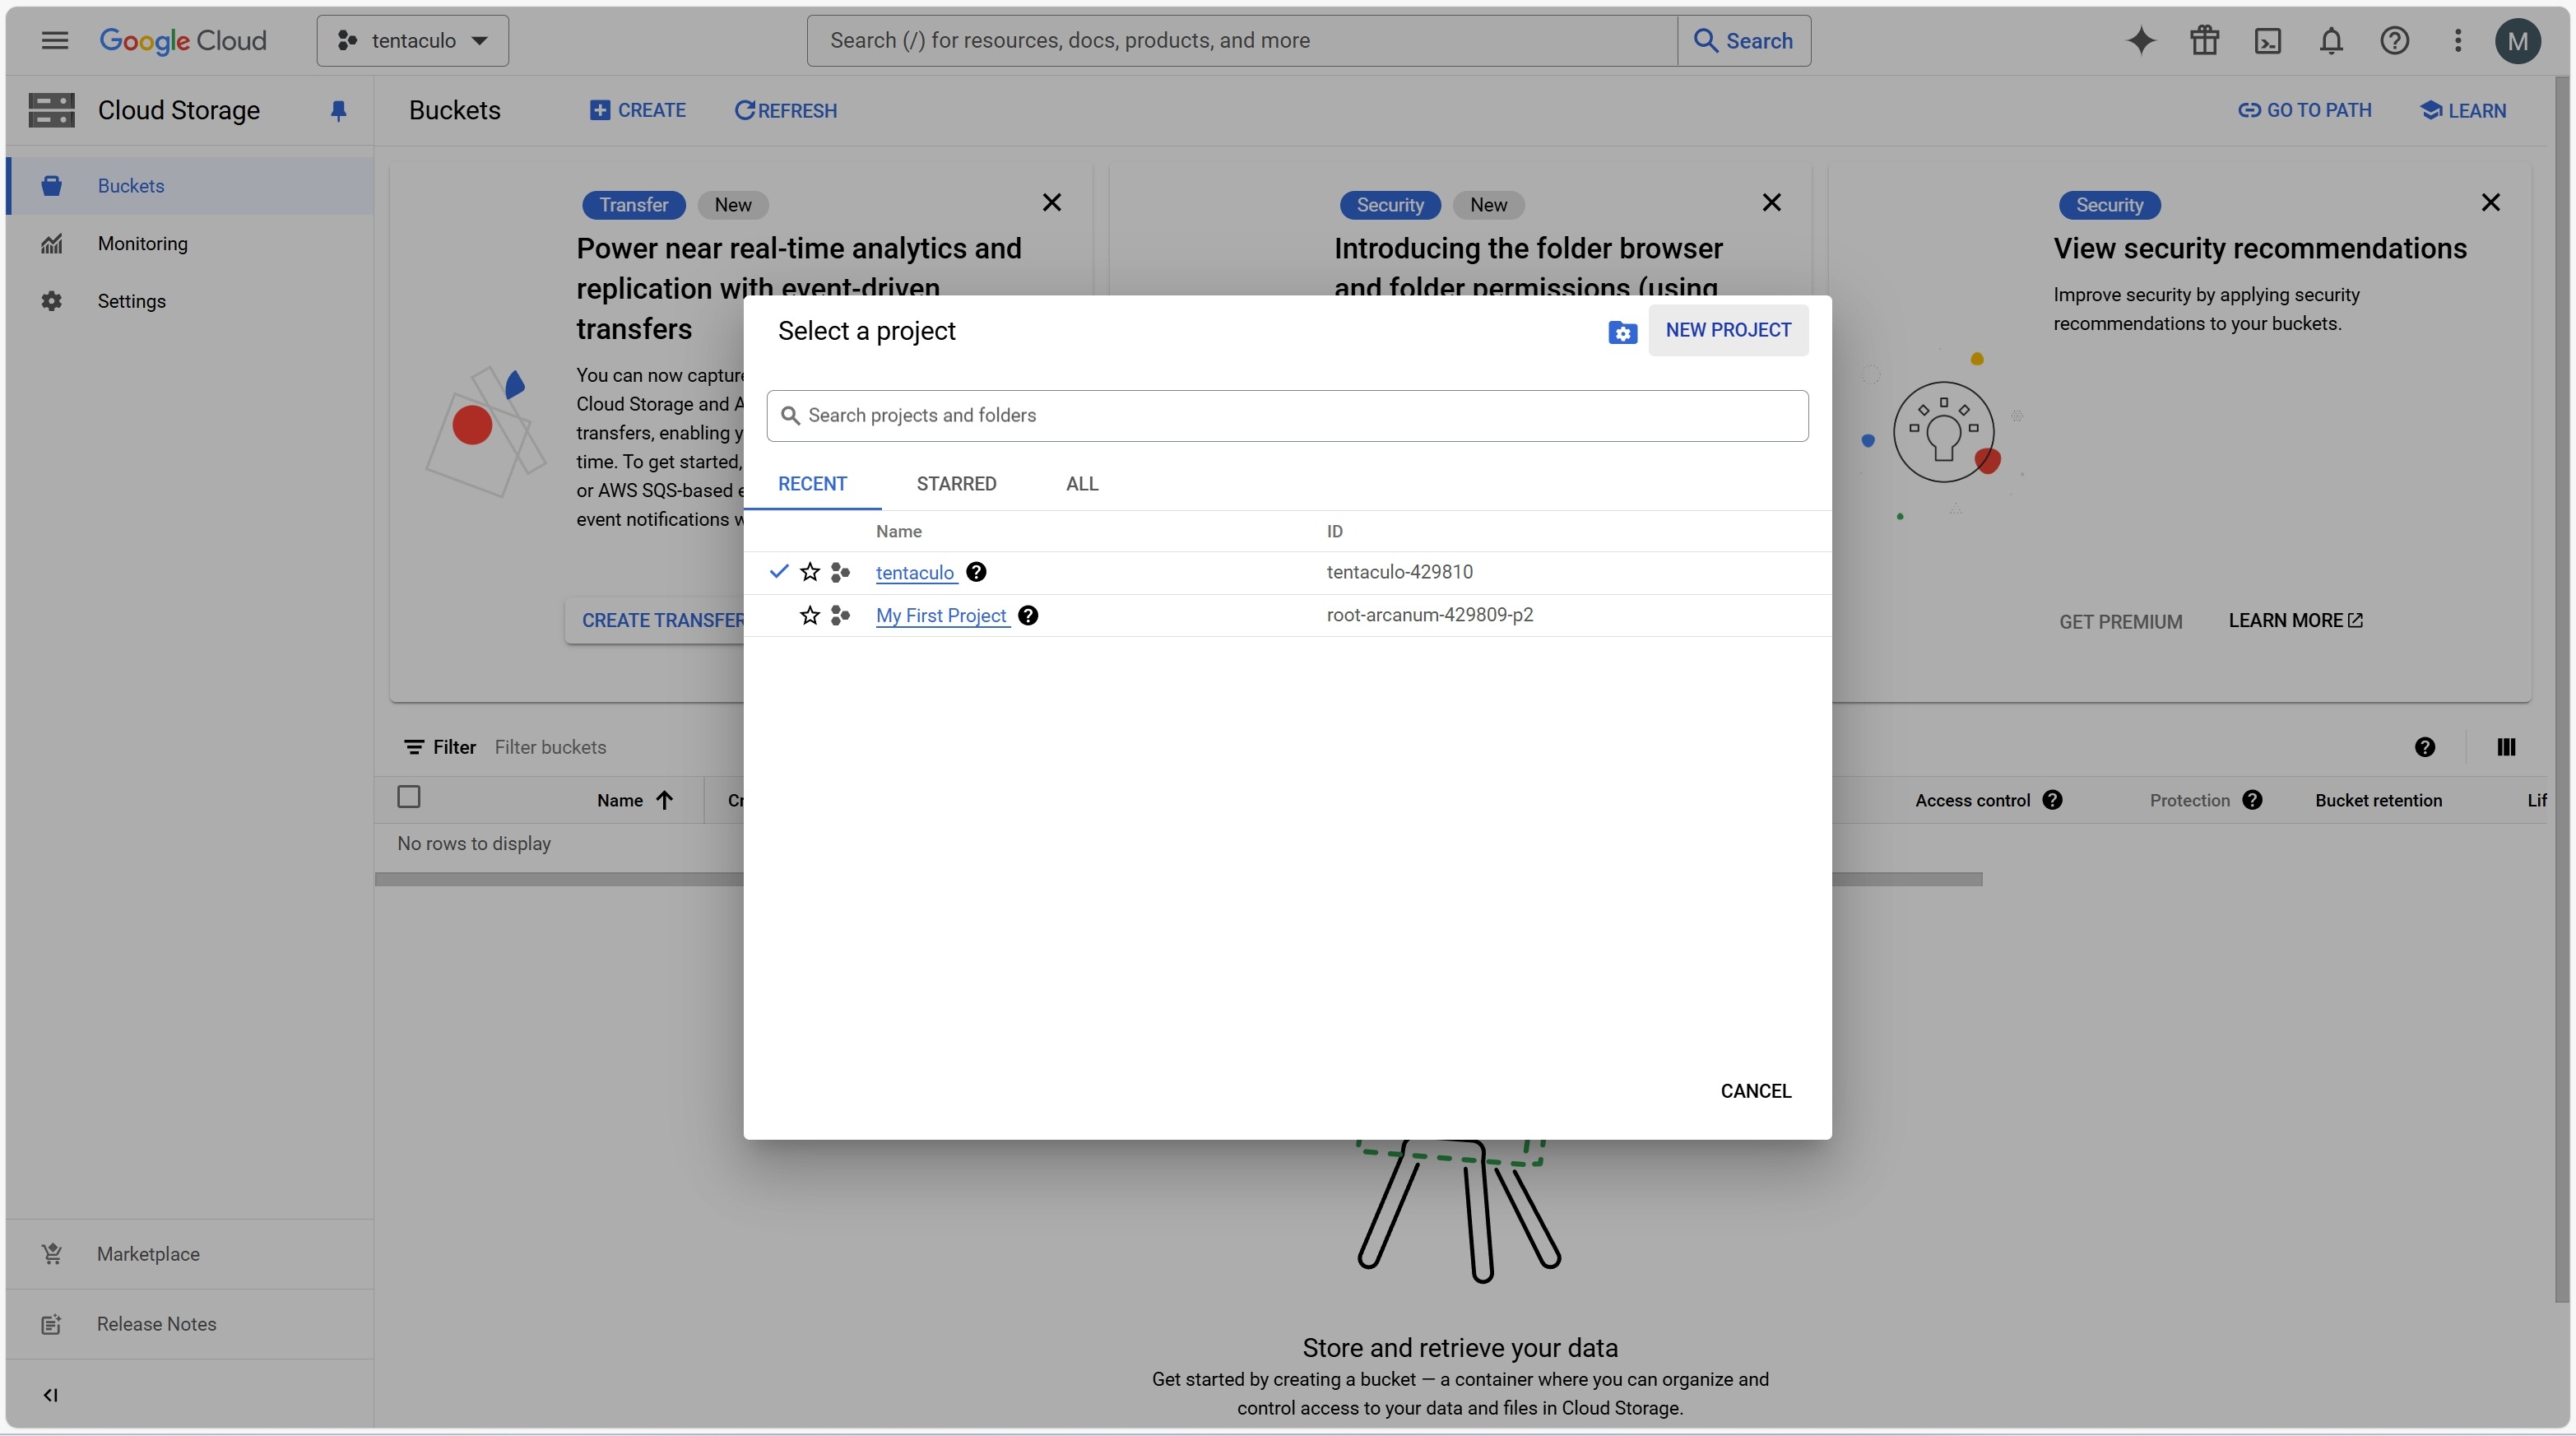This screenshot has width=2576, height=1436.
Task: Click the Google Cloud logo
Action: tap(183, 41)
